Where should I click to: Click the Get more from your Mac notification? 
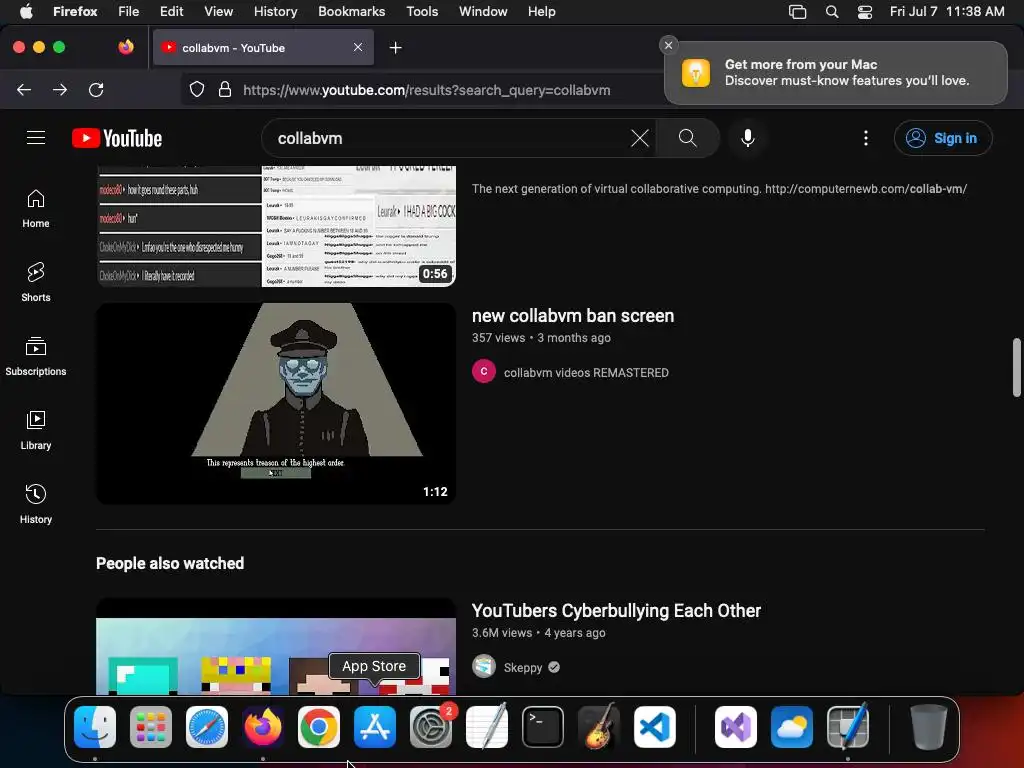point(836,72)
